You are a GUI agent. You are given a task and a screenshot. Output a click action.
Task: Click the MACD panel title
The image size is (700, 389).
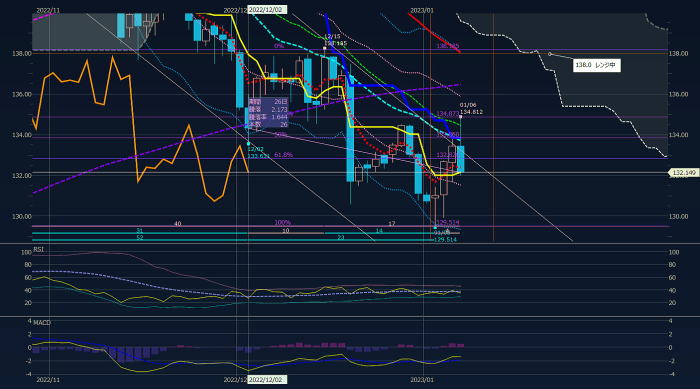(42, 322)
